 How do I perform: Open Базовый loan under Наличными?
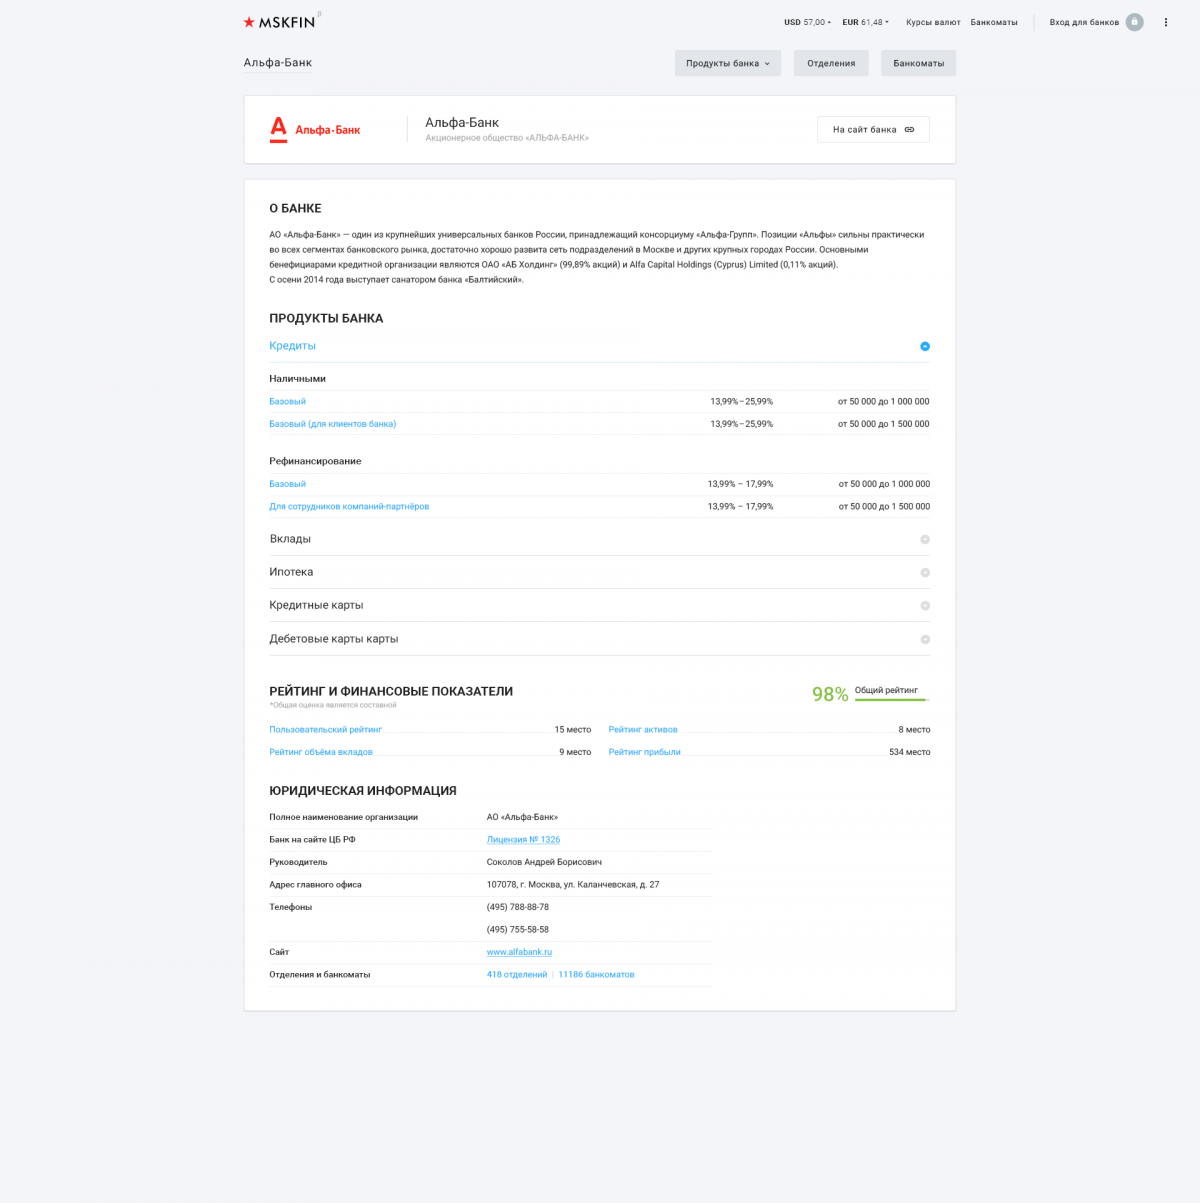tap(287, 401)
